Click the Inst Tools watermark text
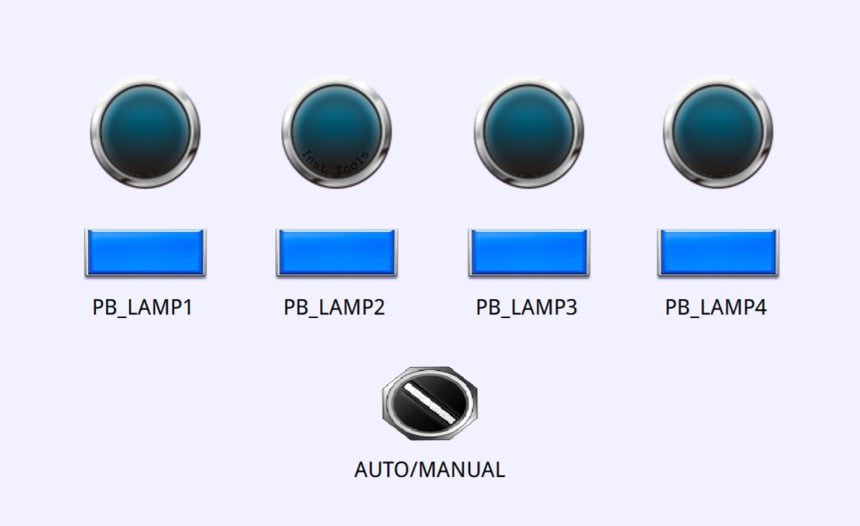The width and height of the screenshot is (860, 526). pos(336,164)
